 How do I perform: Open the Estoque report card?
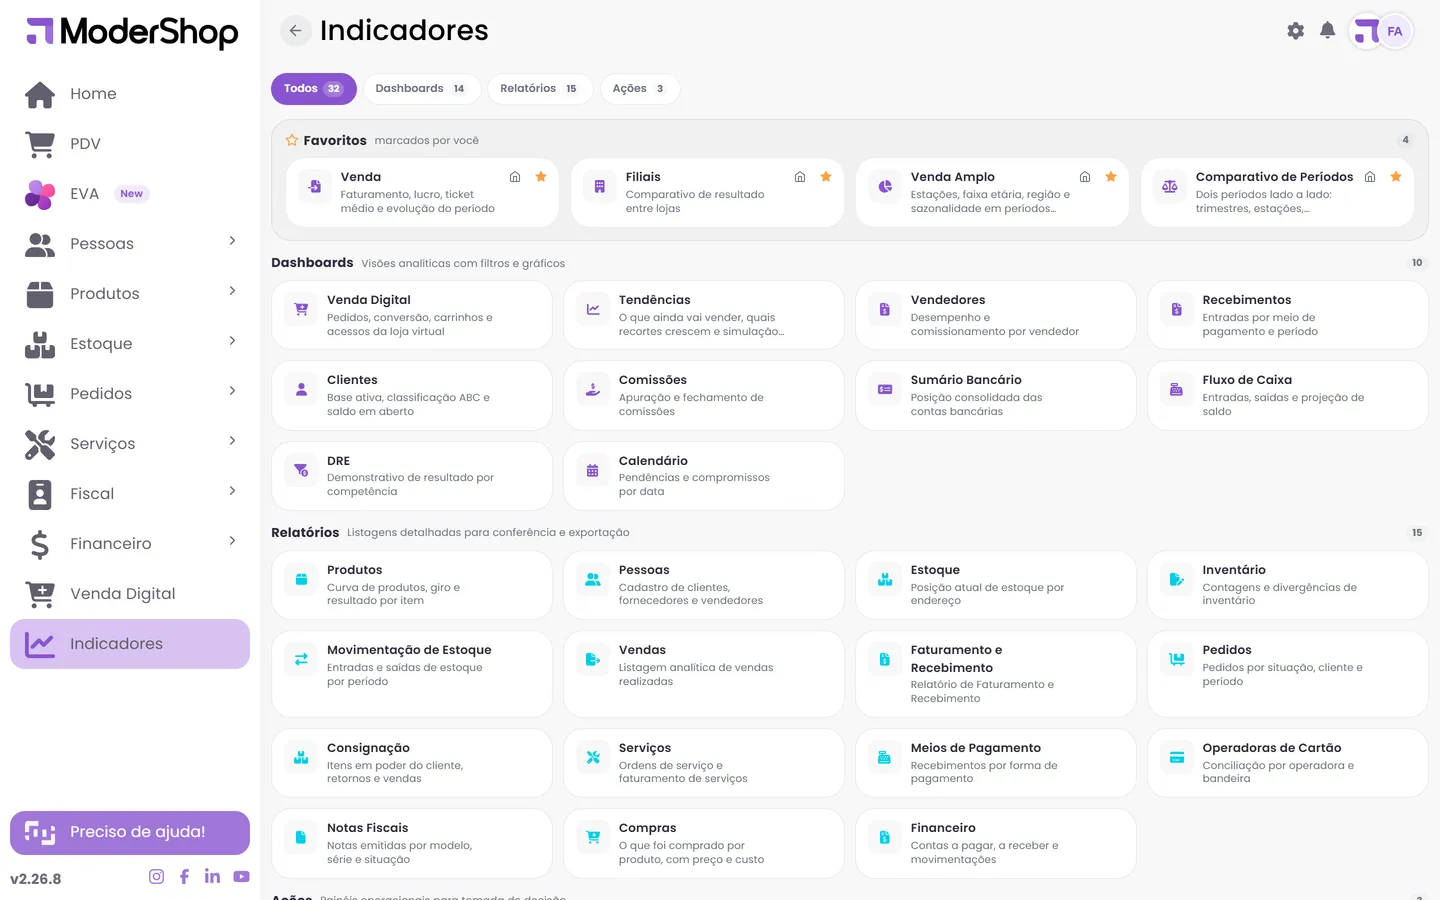996,585
